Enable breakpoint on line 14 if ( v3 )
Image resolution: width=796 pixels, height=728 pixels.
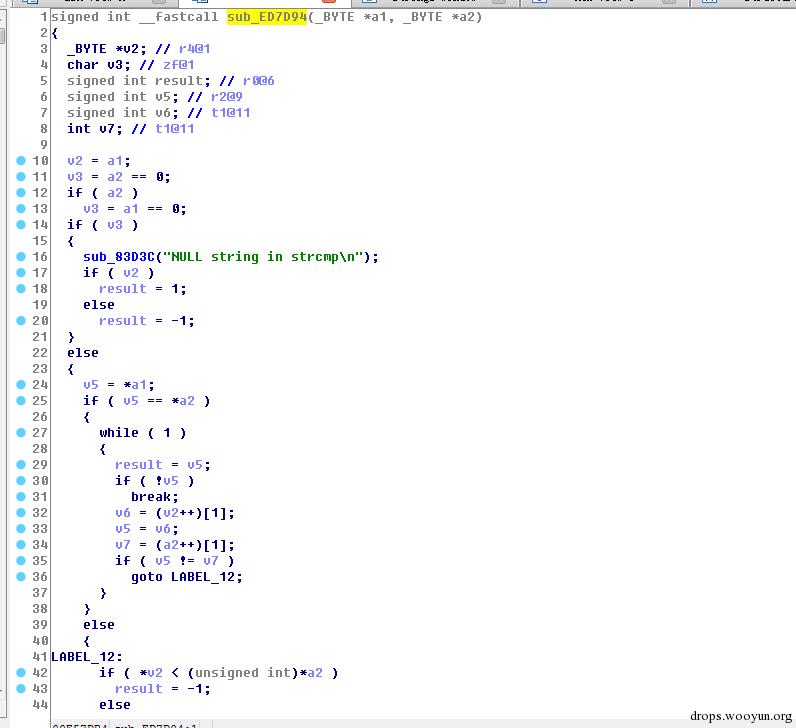(x=21, y=224)
